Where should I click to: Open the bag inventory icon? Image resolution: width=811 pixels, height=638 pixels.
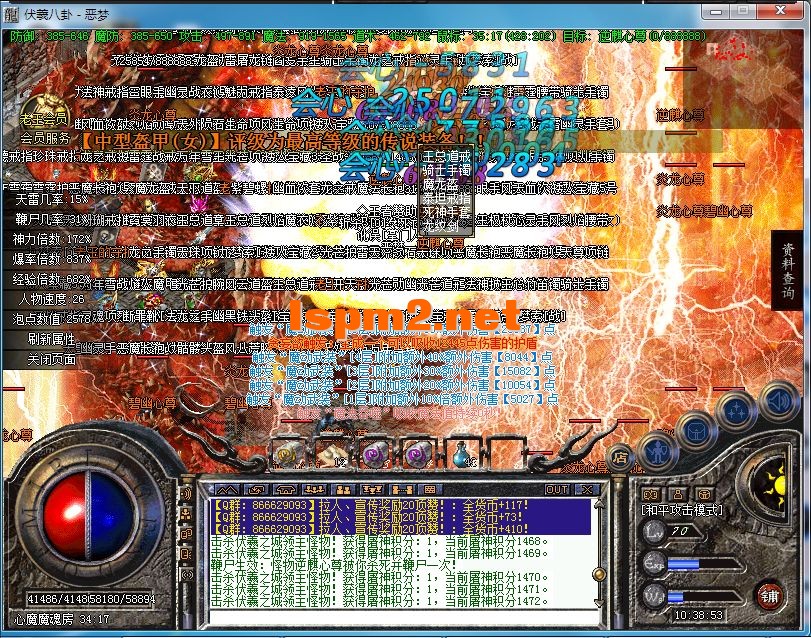(696, 431)
